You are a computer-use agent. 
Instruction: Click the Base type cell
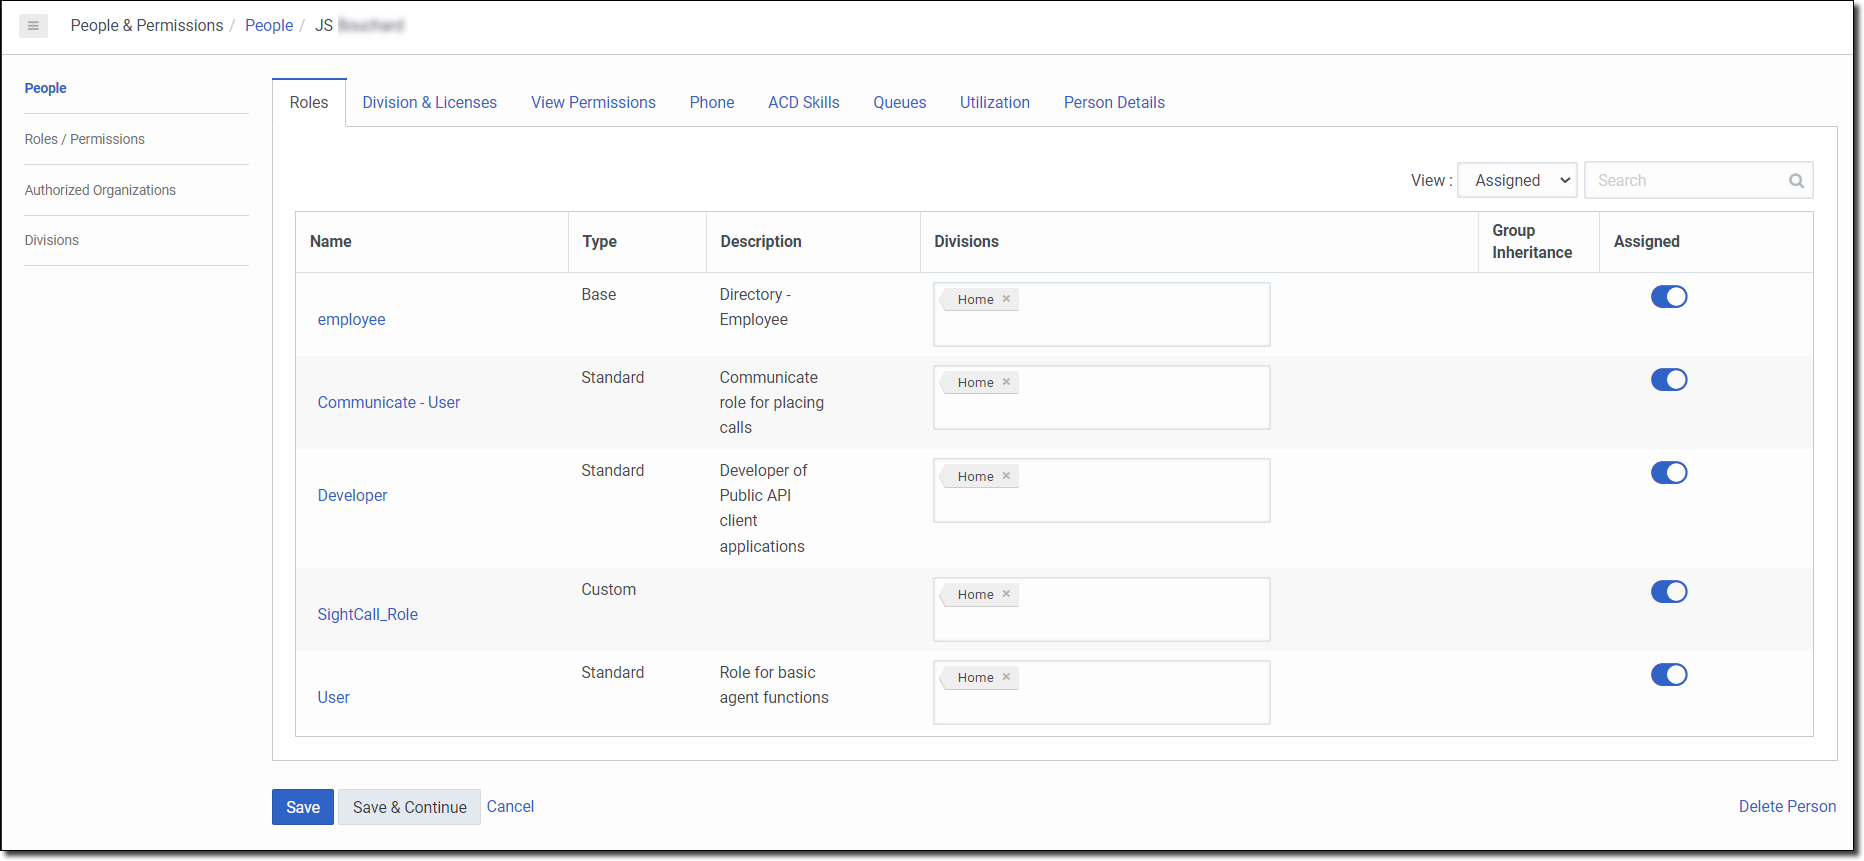(x=599, y=295)
